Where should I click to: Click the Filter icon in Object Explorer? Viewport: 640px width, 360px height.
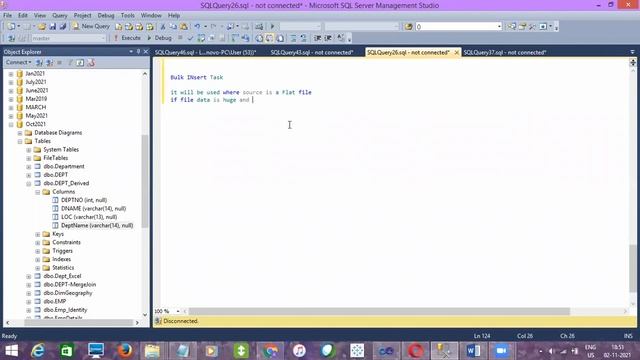(70, 62)
